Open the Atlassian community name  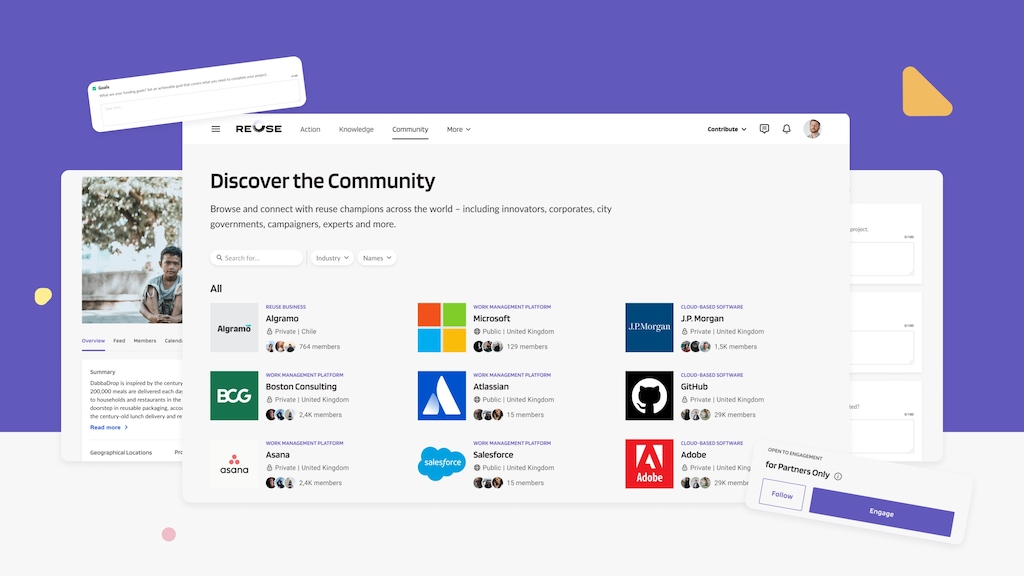(491, 387)
